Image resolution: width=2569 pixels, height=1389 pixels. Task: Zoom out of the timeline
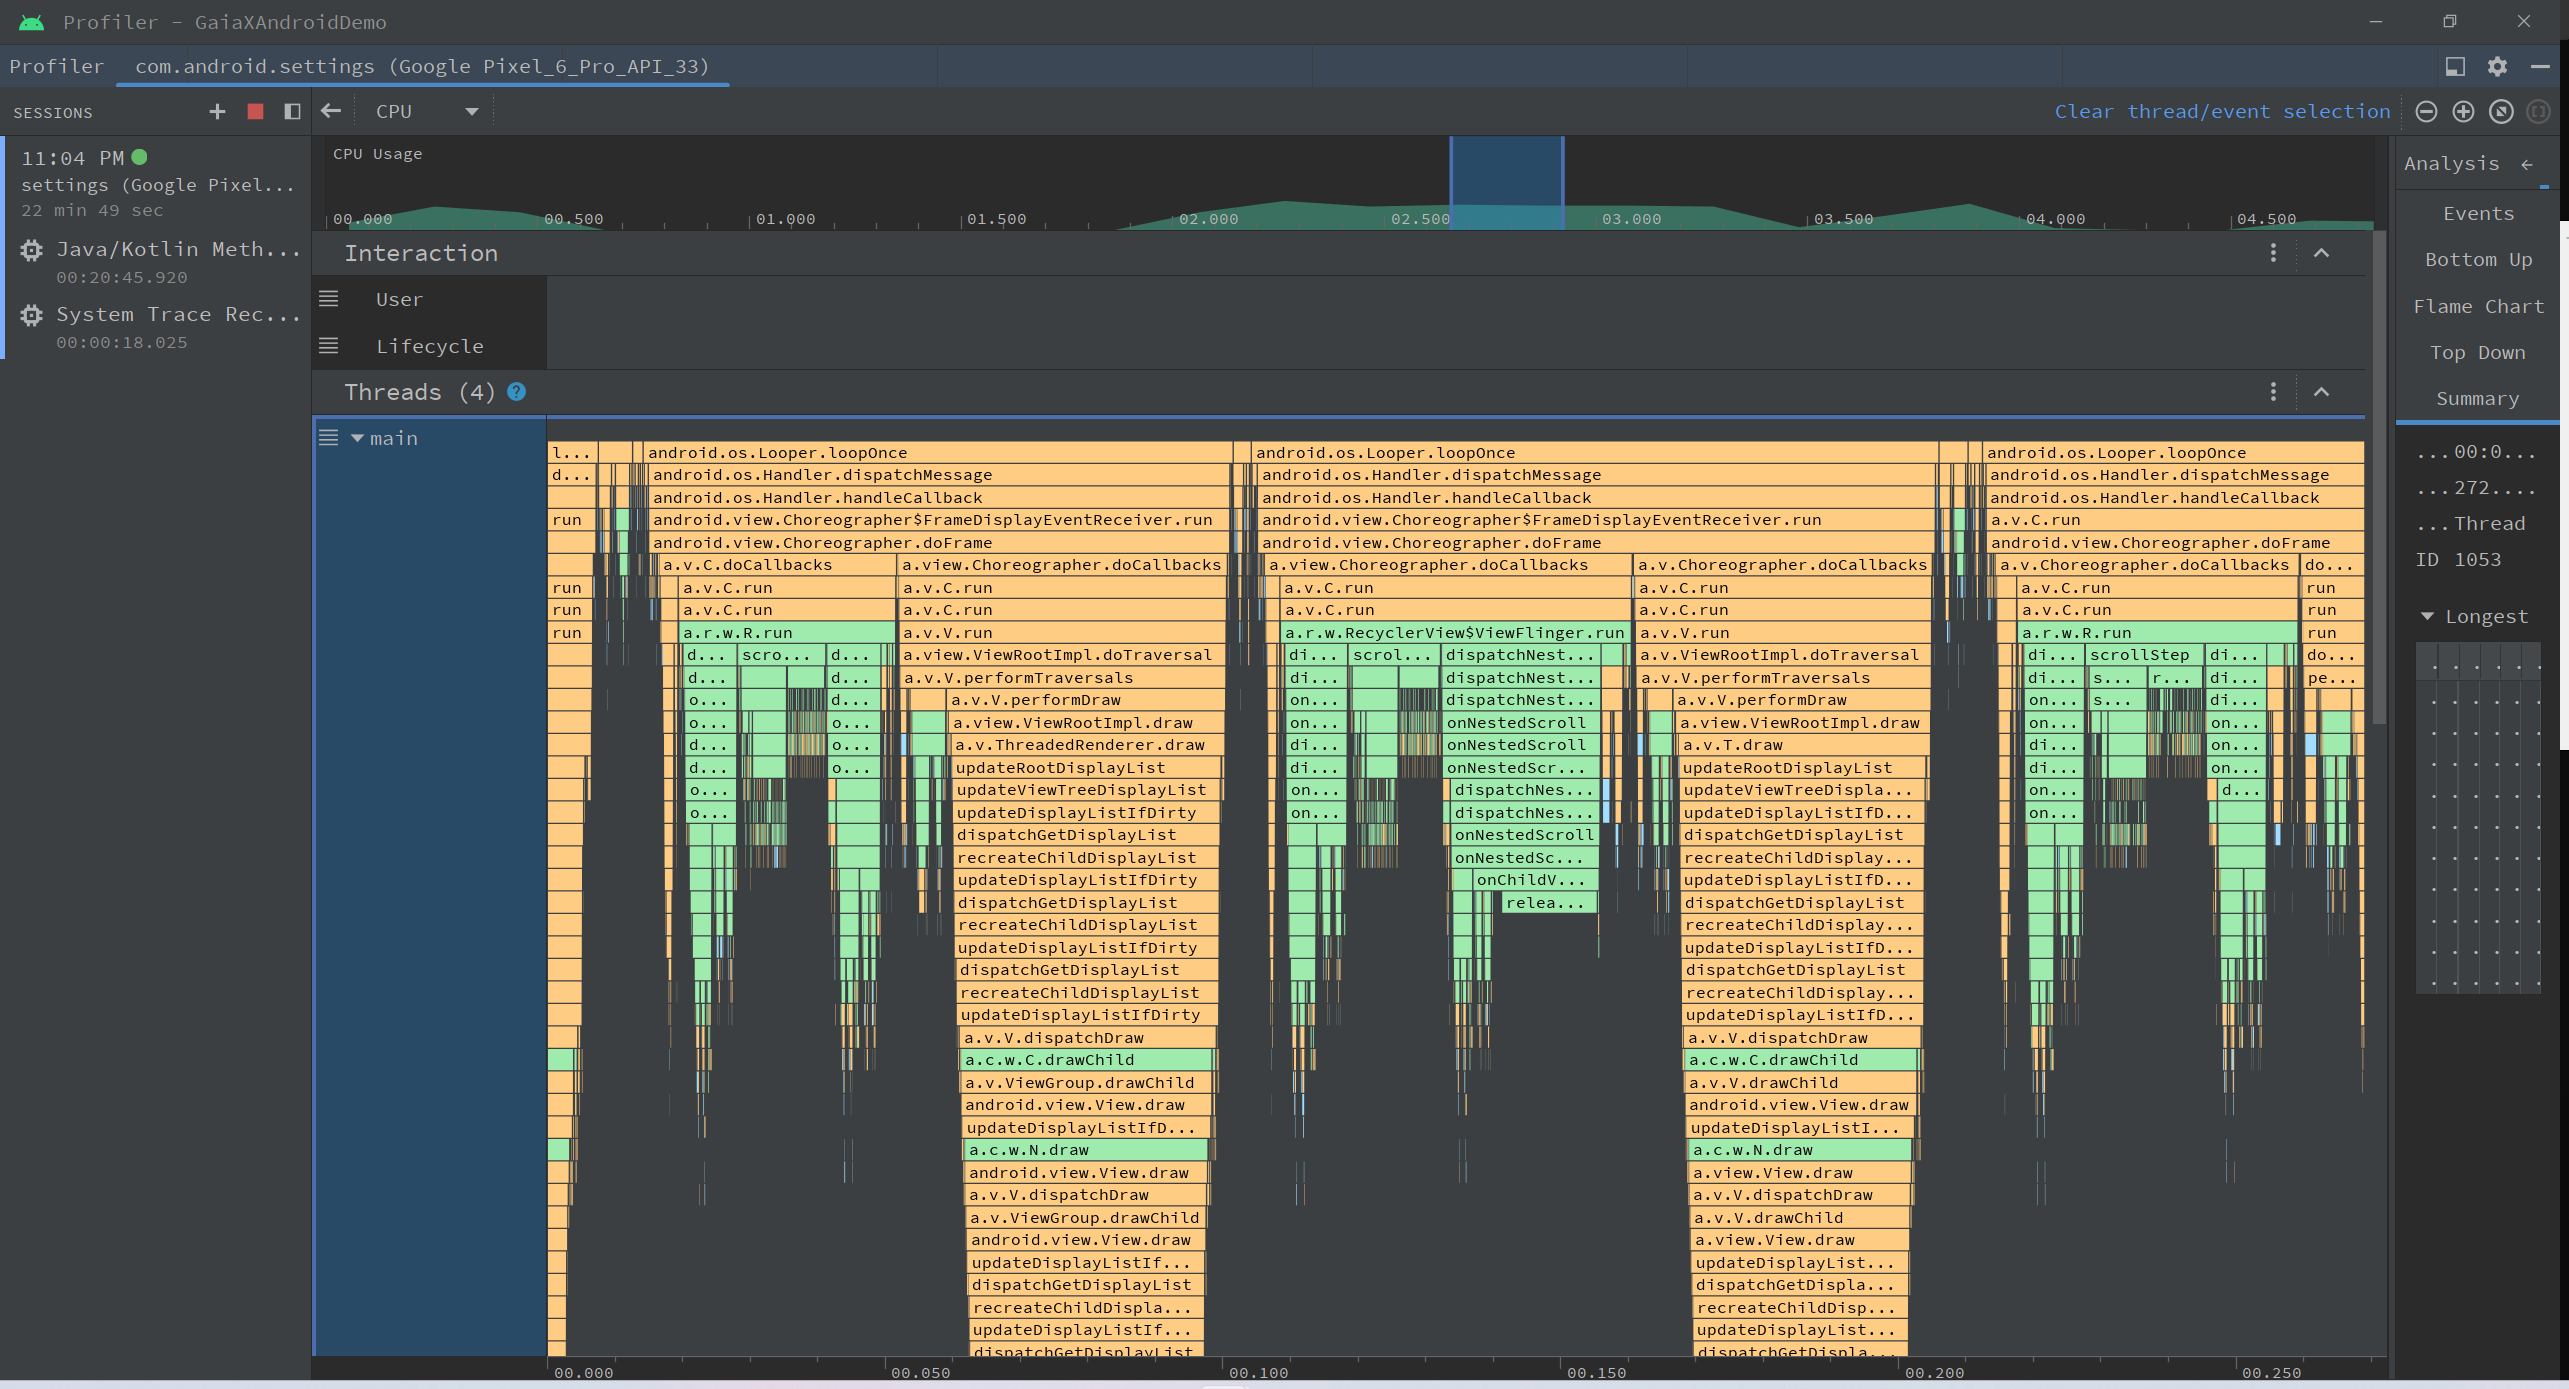click(x=2426, y=112)
